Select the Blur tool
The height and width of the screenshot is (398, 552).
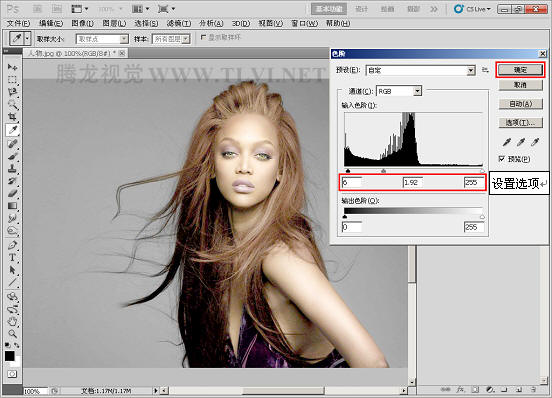click(12, 218)
